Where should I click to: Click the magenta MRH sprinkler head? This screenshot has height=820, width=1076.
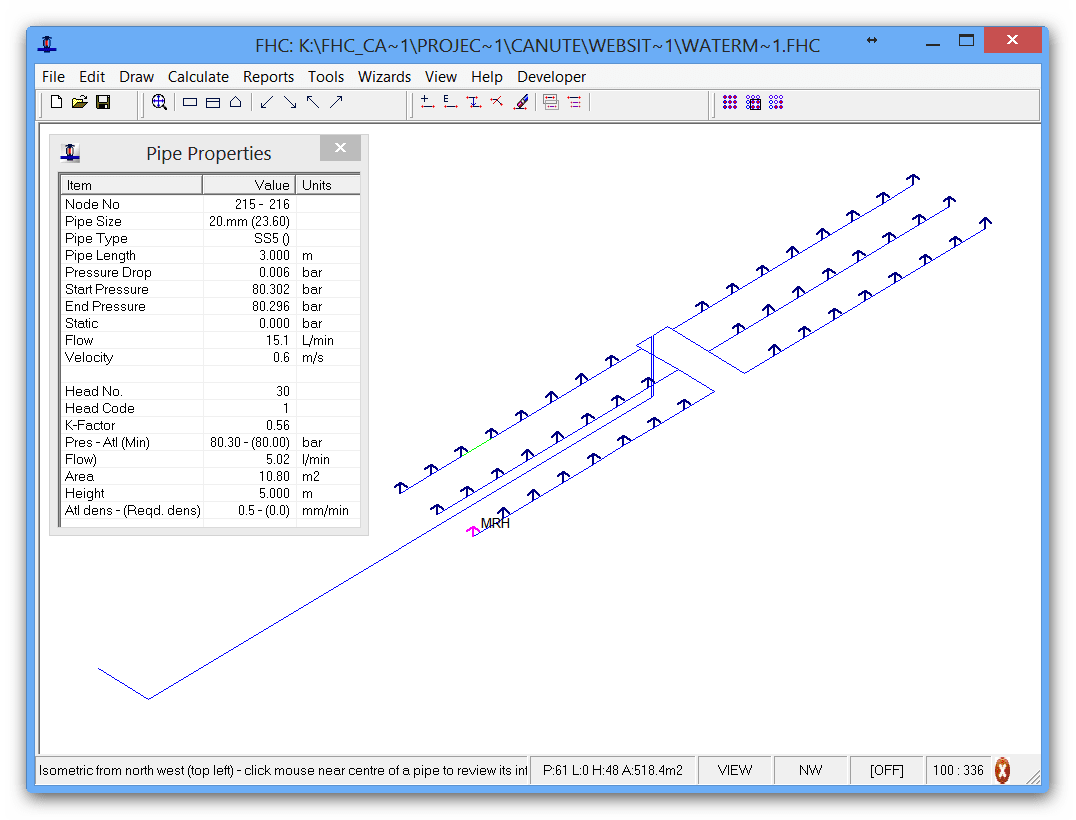tap(473, 531)
